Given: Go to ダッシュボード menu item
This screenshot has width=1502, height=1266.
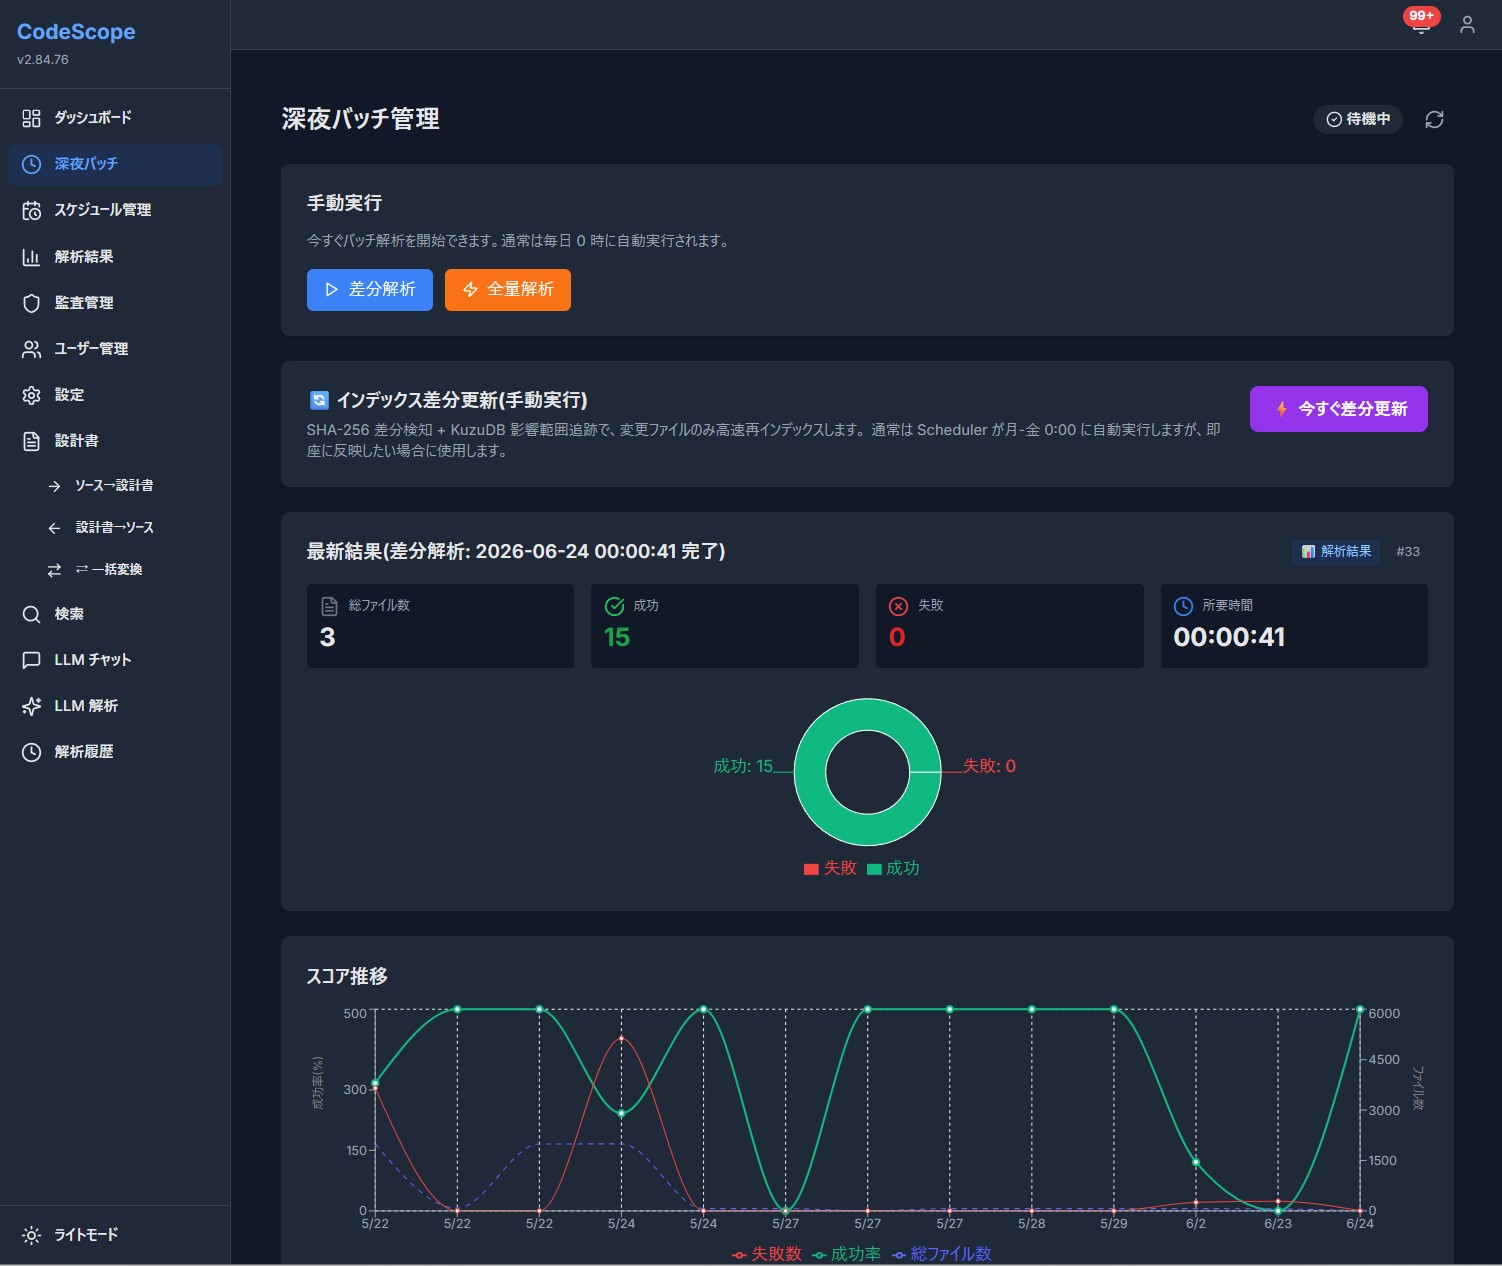Looking at the screenshot, I should tap(115, 118).
